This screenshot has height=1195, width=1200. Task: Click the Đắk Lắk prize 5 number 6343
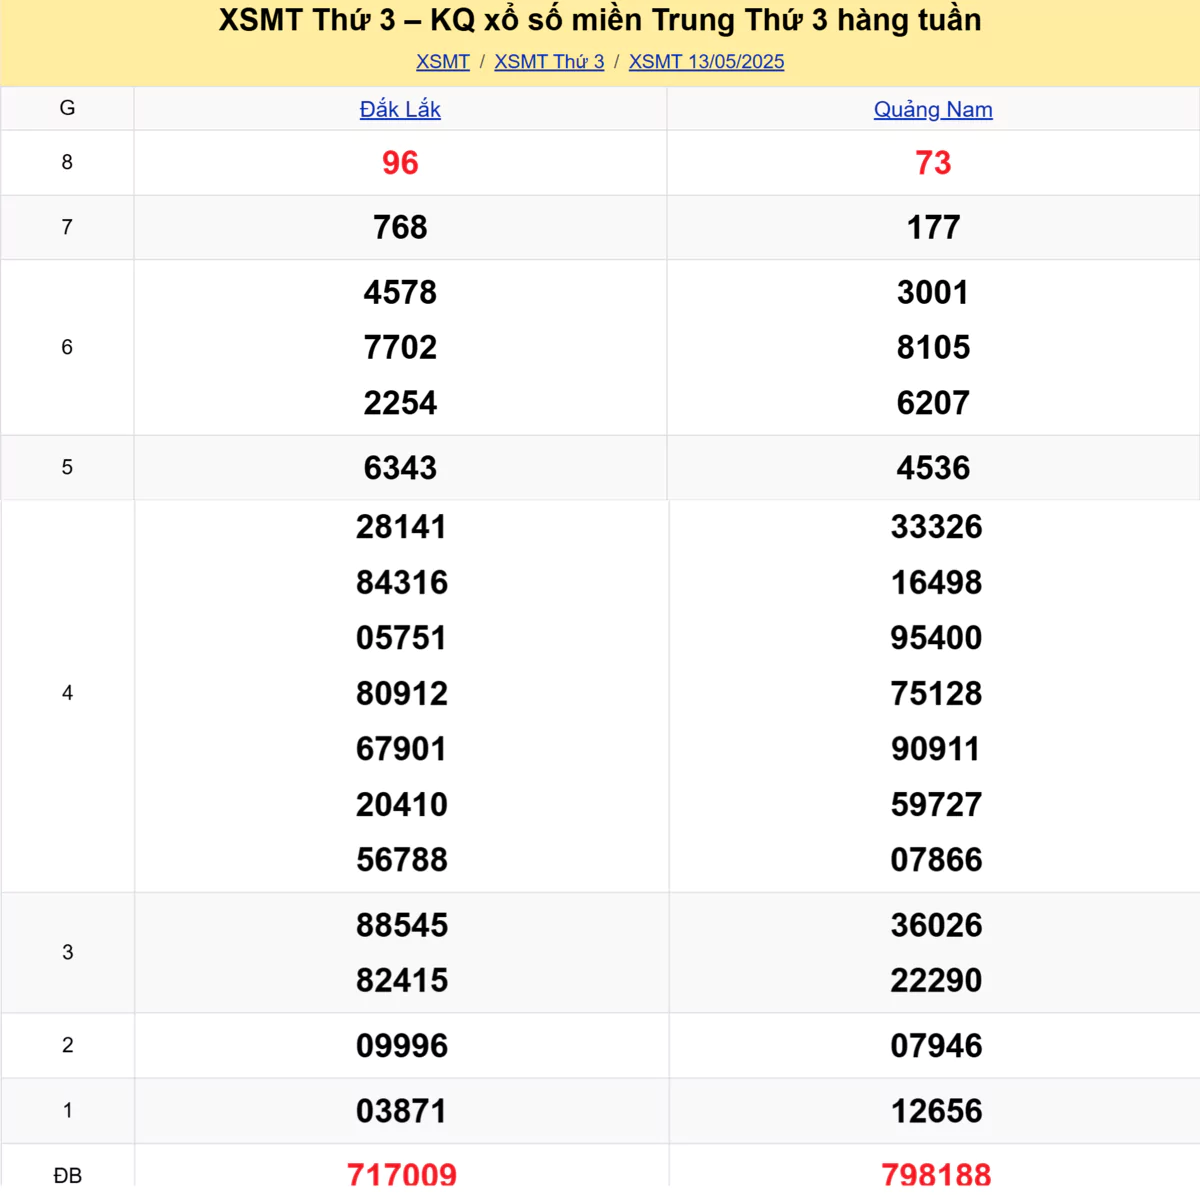tap(400, 468)
